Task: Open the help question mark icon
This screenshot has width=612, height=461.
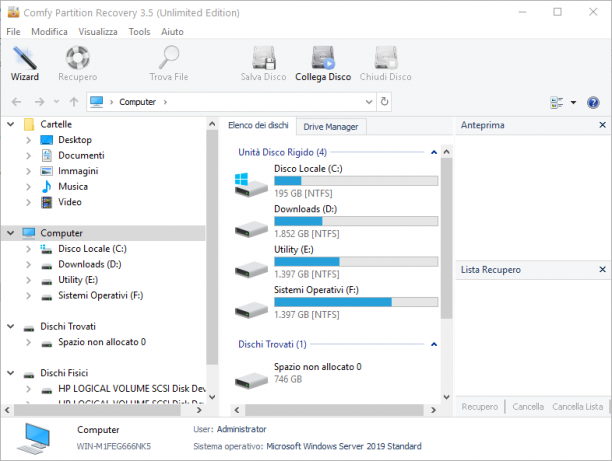Action: 593,102
